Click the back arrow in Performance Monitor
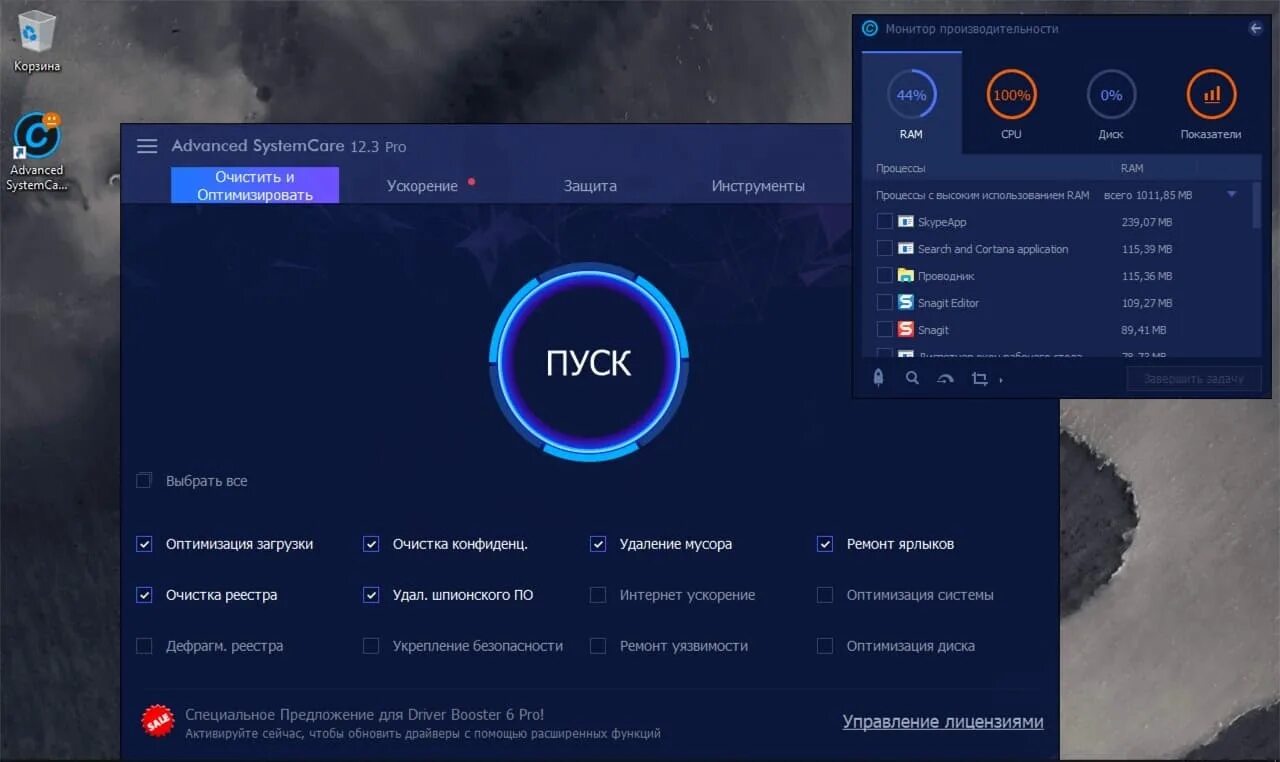The height and width of the screenshot is (762, 1280). click(x=1256, y=29)
